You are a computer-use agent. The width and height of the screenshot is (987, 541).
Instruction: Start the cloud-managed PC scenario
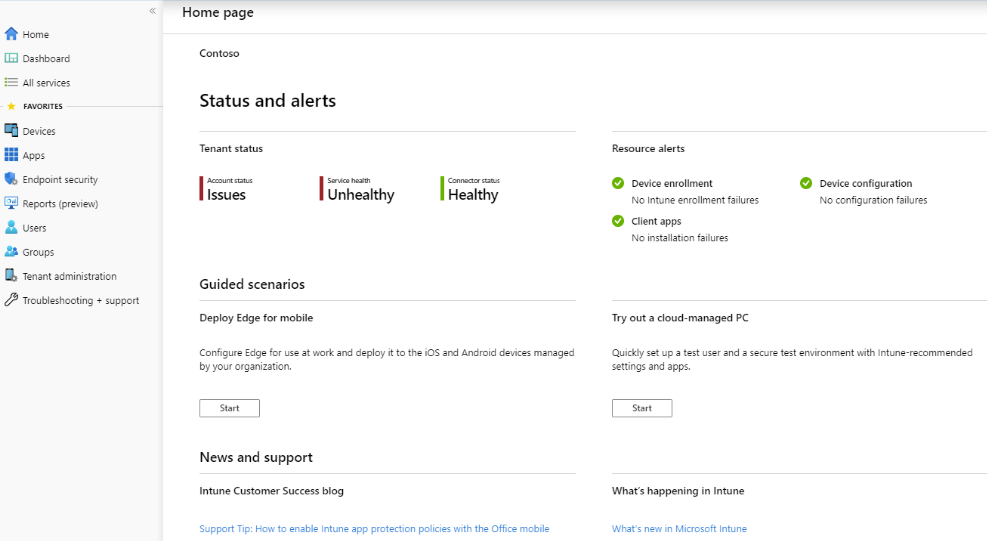641,408
